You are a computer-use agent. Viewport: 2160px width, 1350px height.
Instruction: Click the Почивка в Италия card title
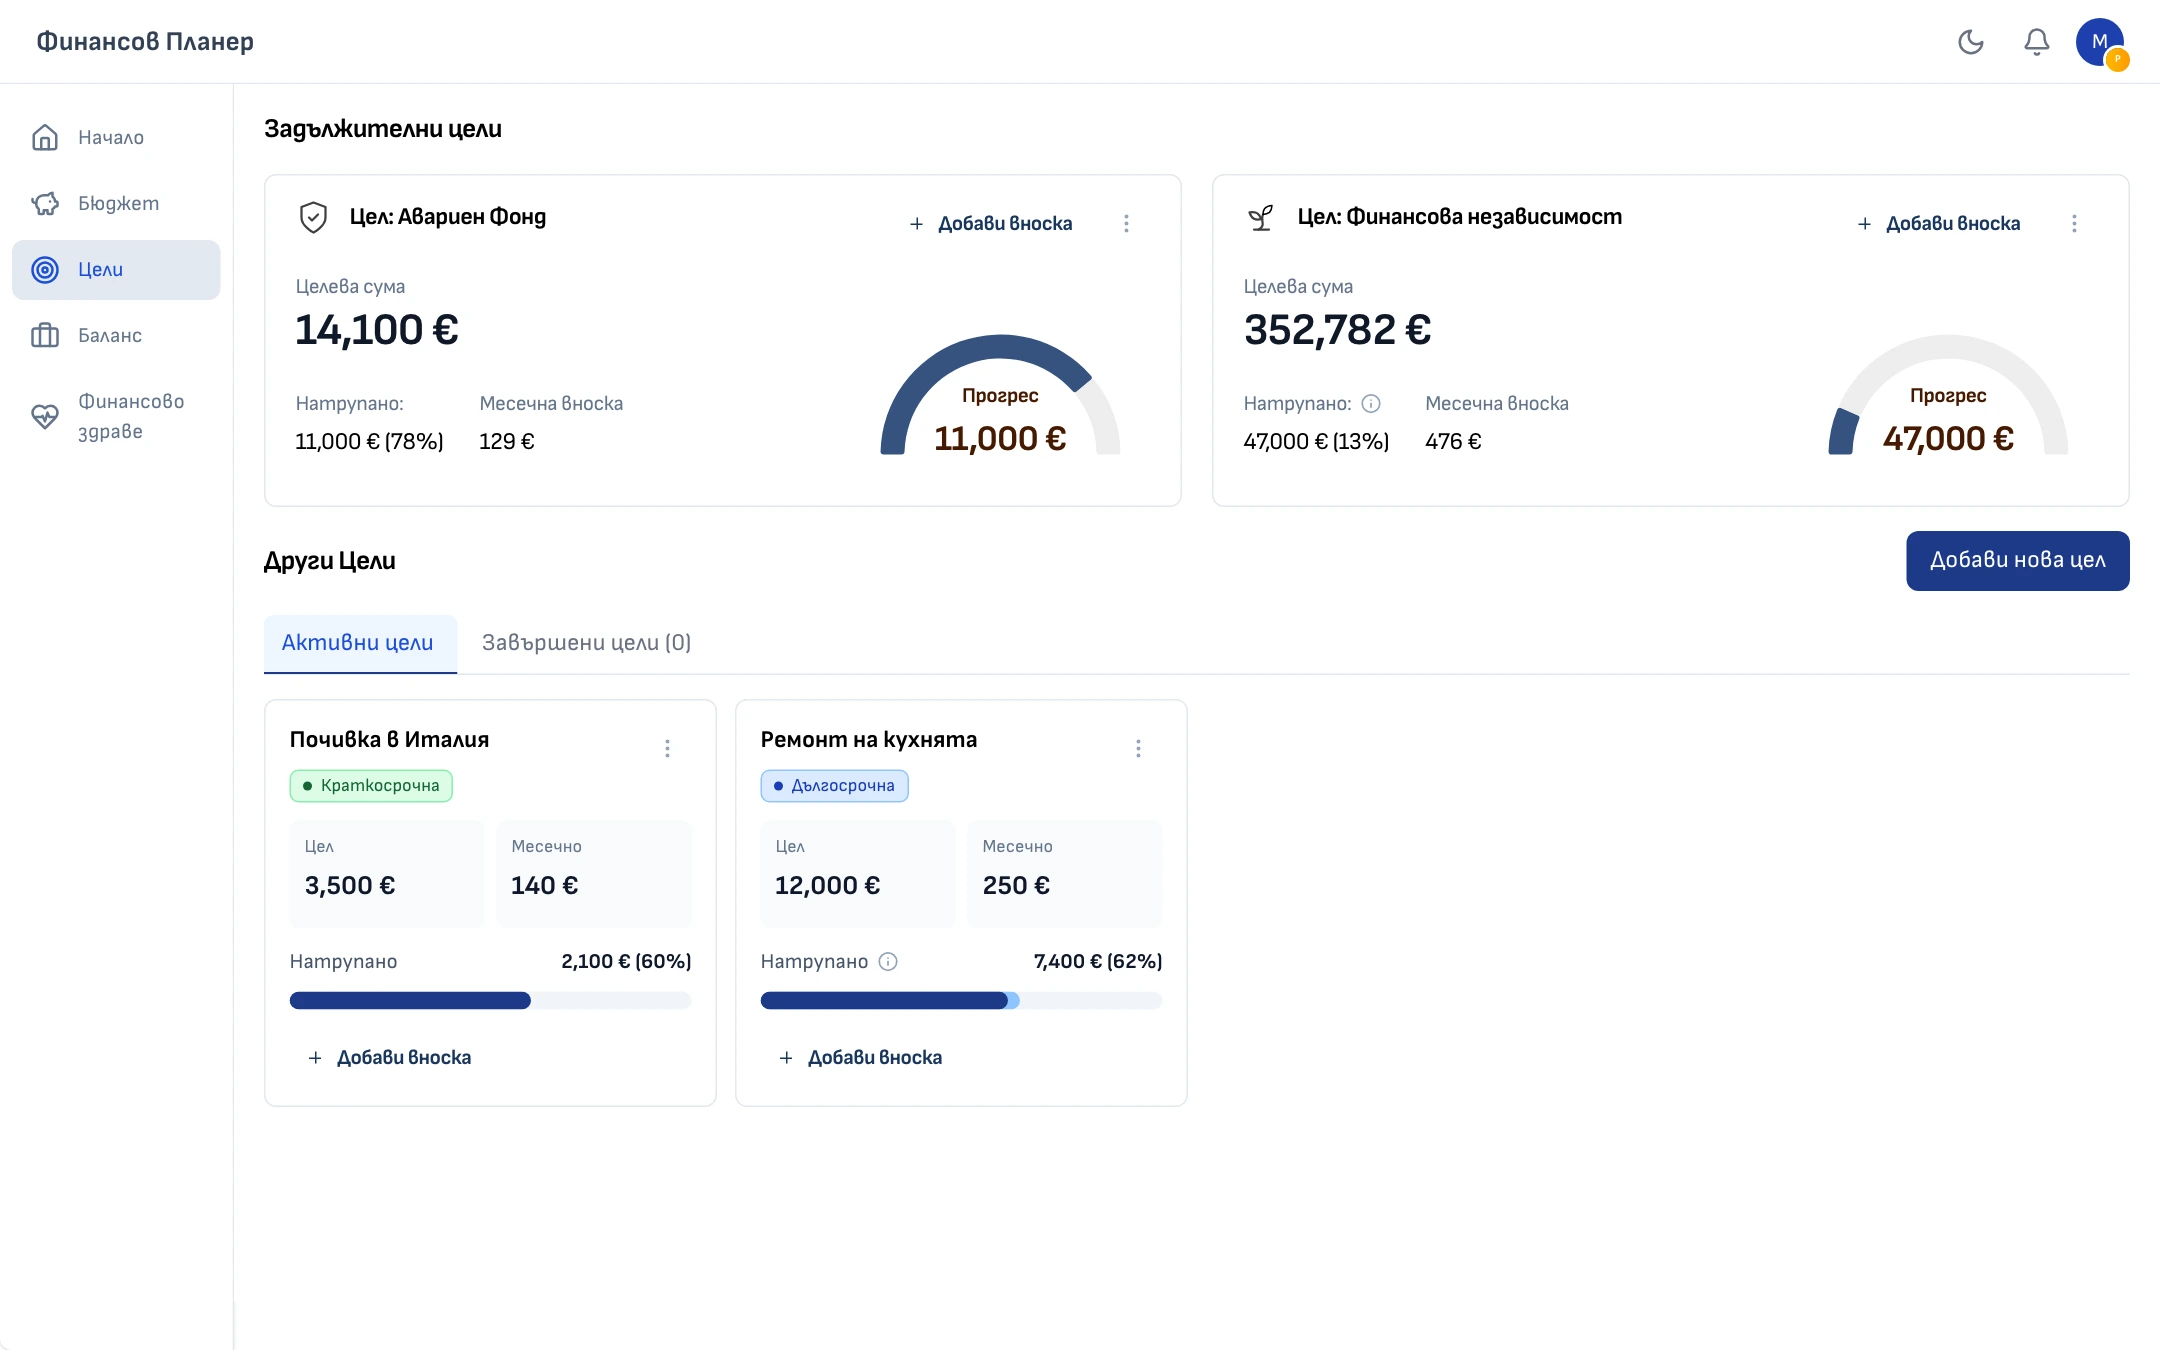coord(389,739)
